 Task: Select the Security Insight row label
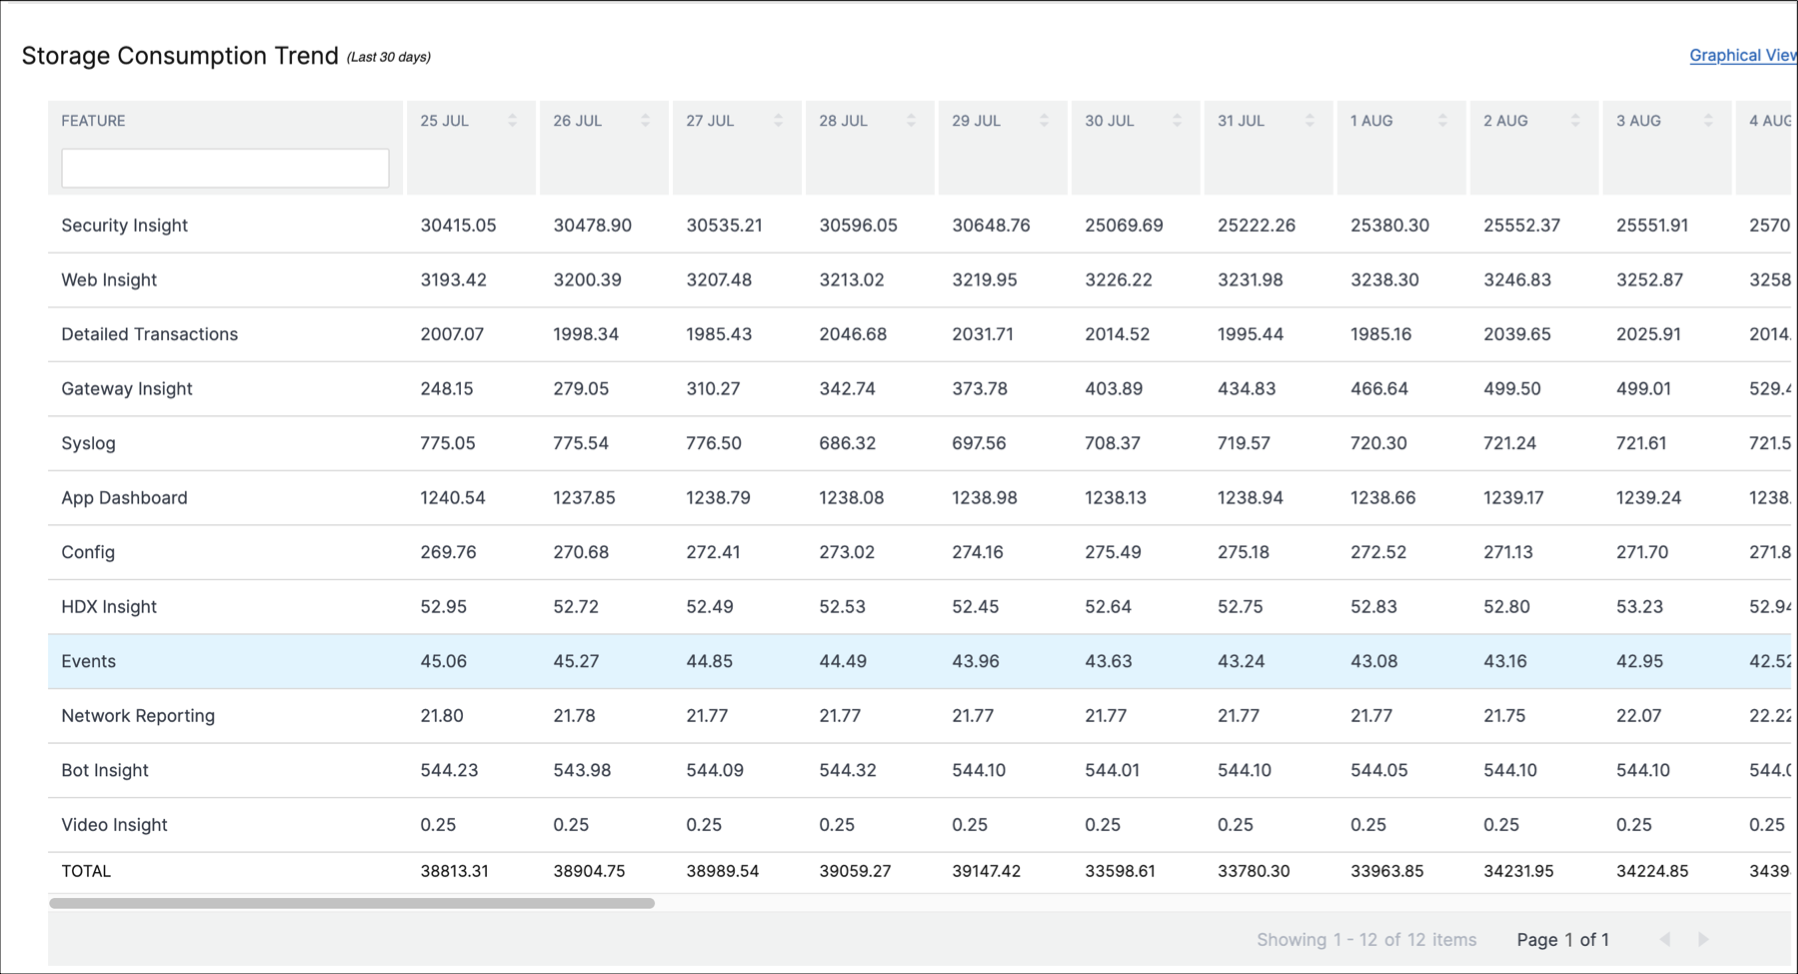125,225
